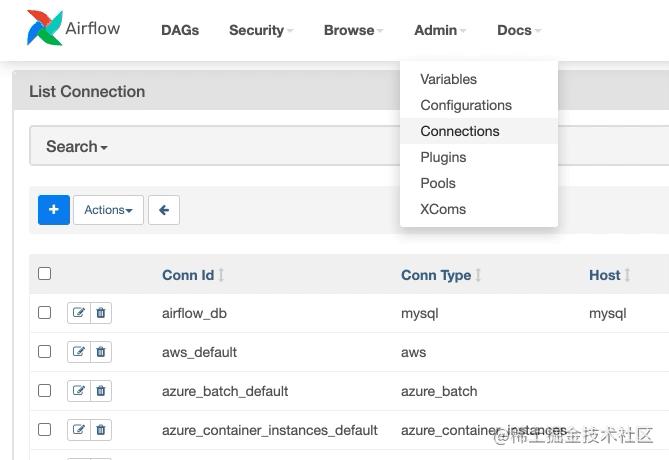The image size is (669, 460).
Task: Click the Host column header
Action: (x=604, y=275)
